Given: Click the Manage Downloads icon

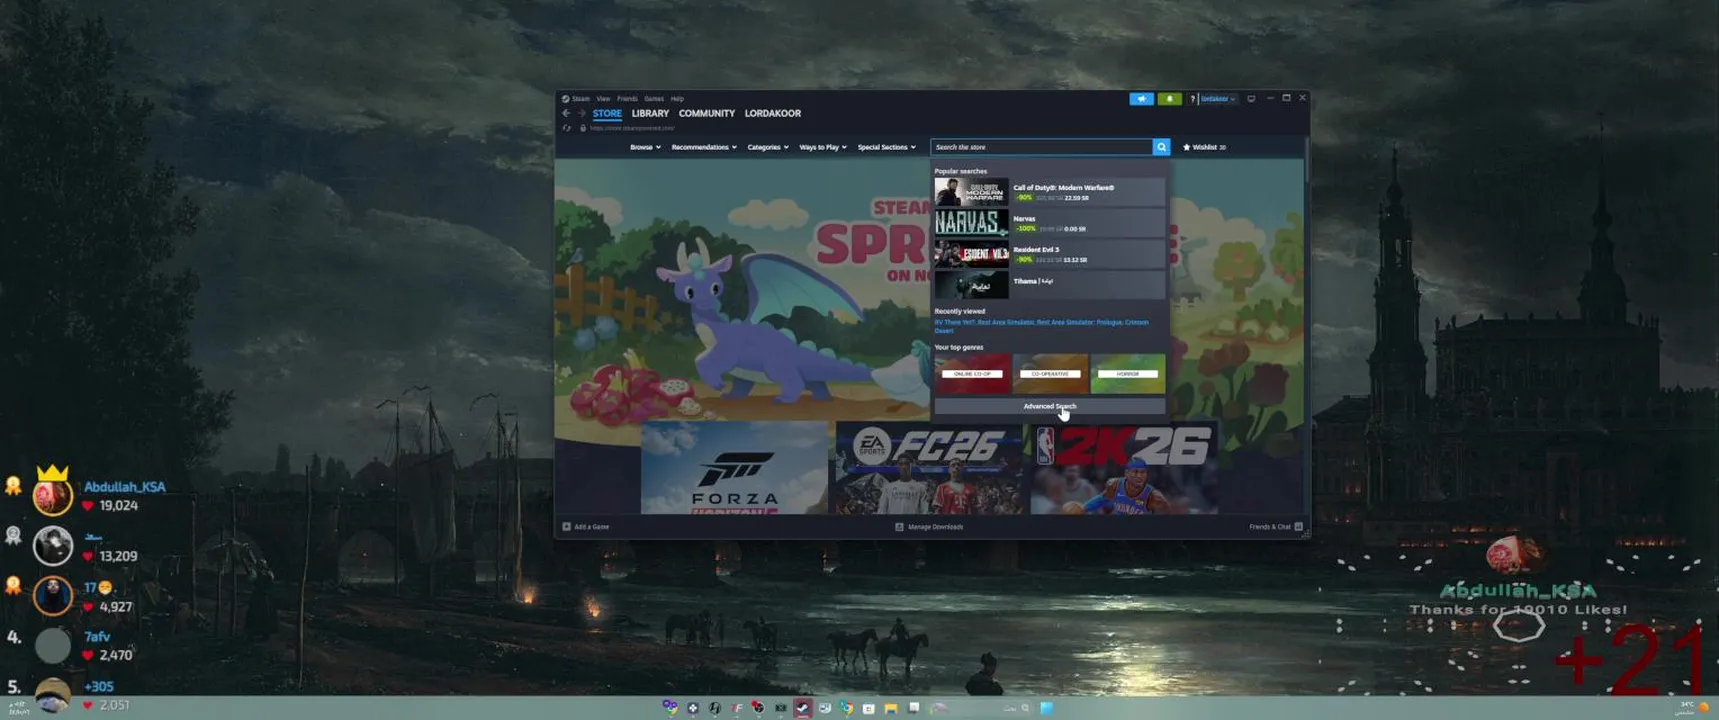Looking at the screenshot, I should click(899, 526).
